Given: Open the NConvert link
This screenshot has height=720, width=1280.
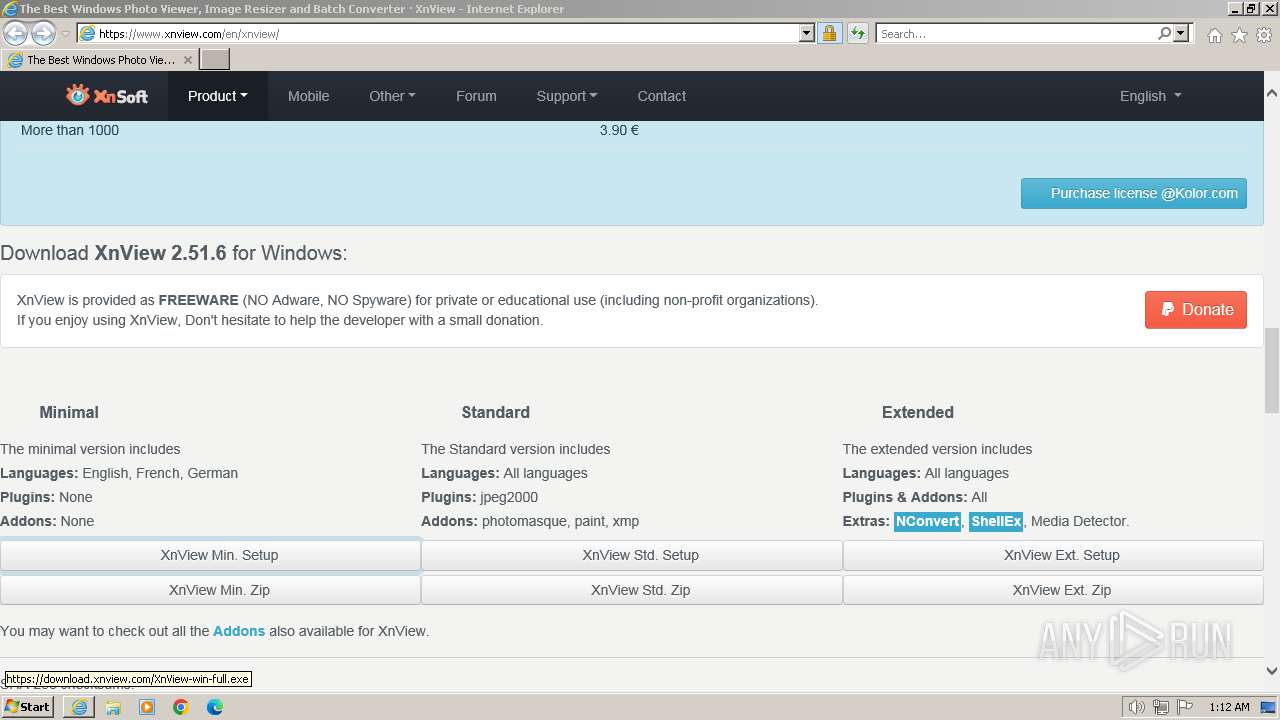Looking at the screenshot, I should click(927, 521).
